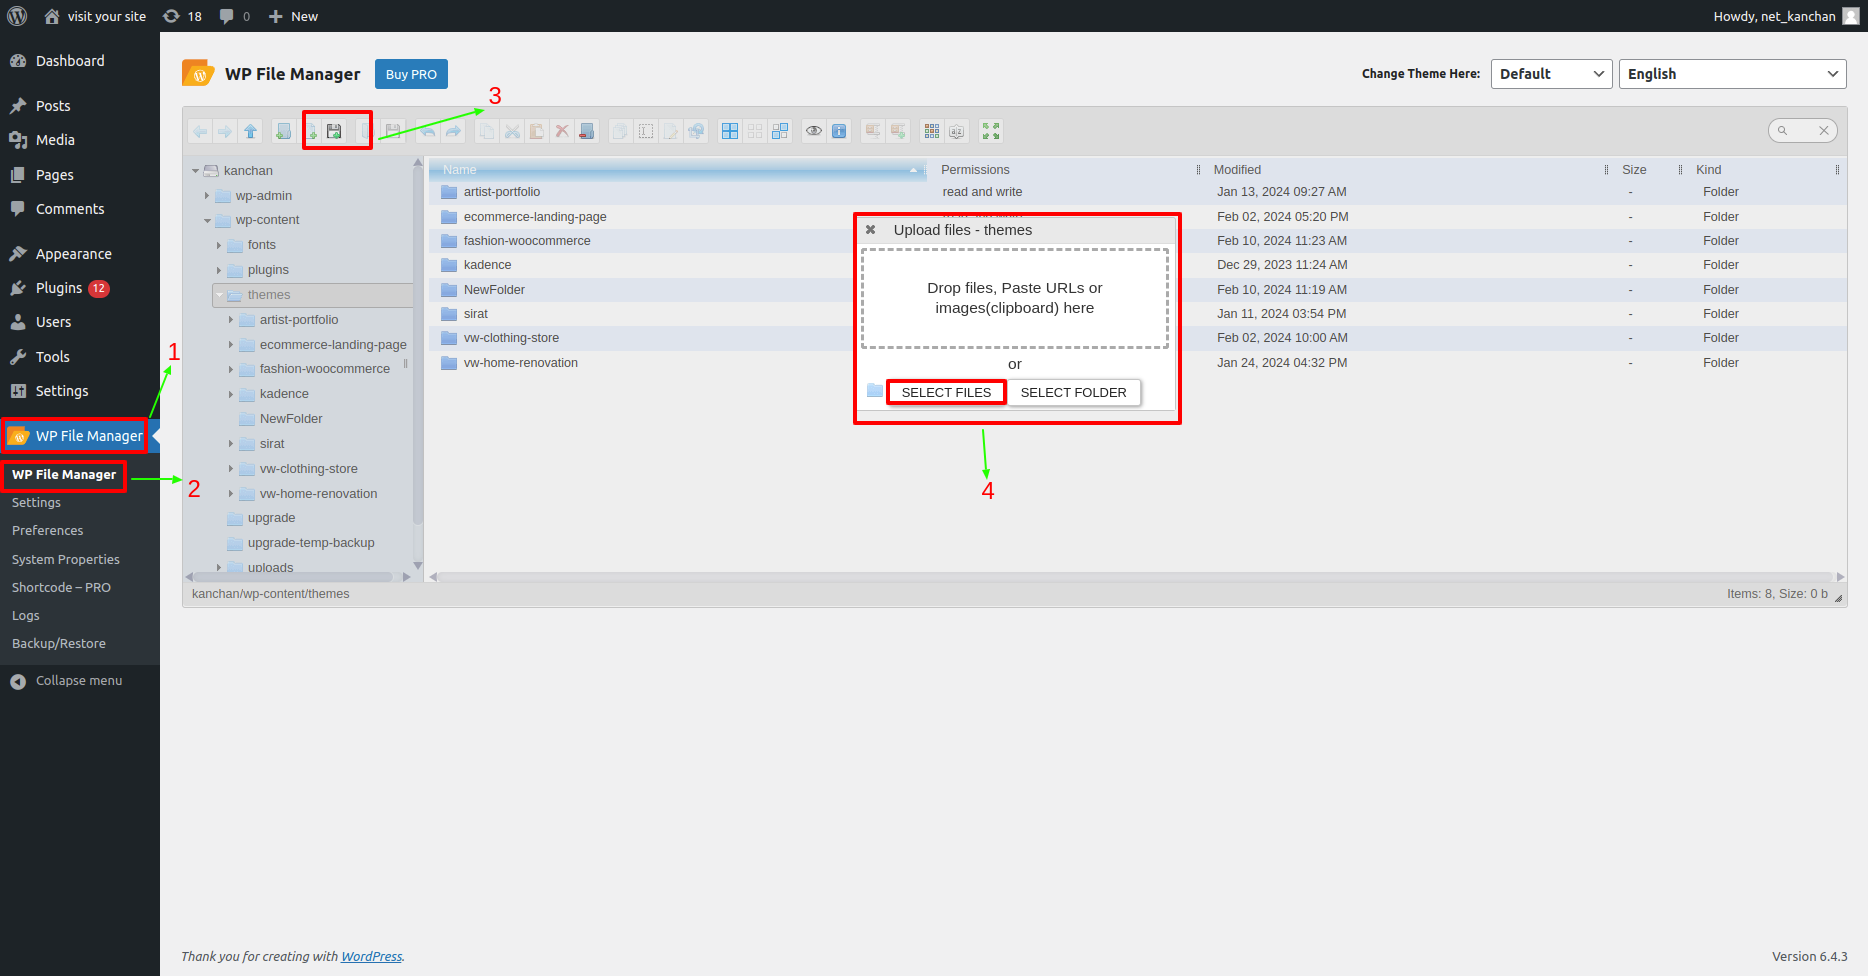Image resolution: width=1868 pixels, height=976 pixels.
Task: Open the Preferences submenu item
Action: click(48, 531)
